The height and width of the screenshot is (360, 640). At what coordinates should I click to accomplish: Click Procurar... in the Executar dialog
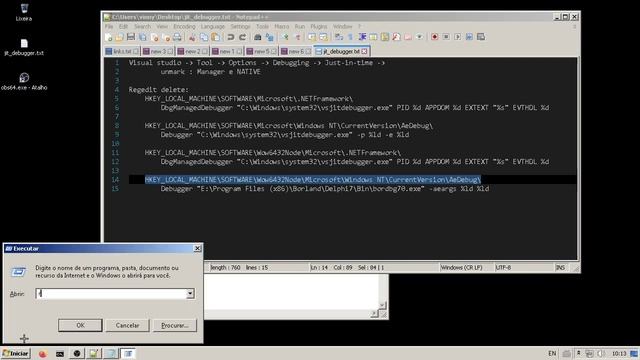(x=175, y=325)
